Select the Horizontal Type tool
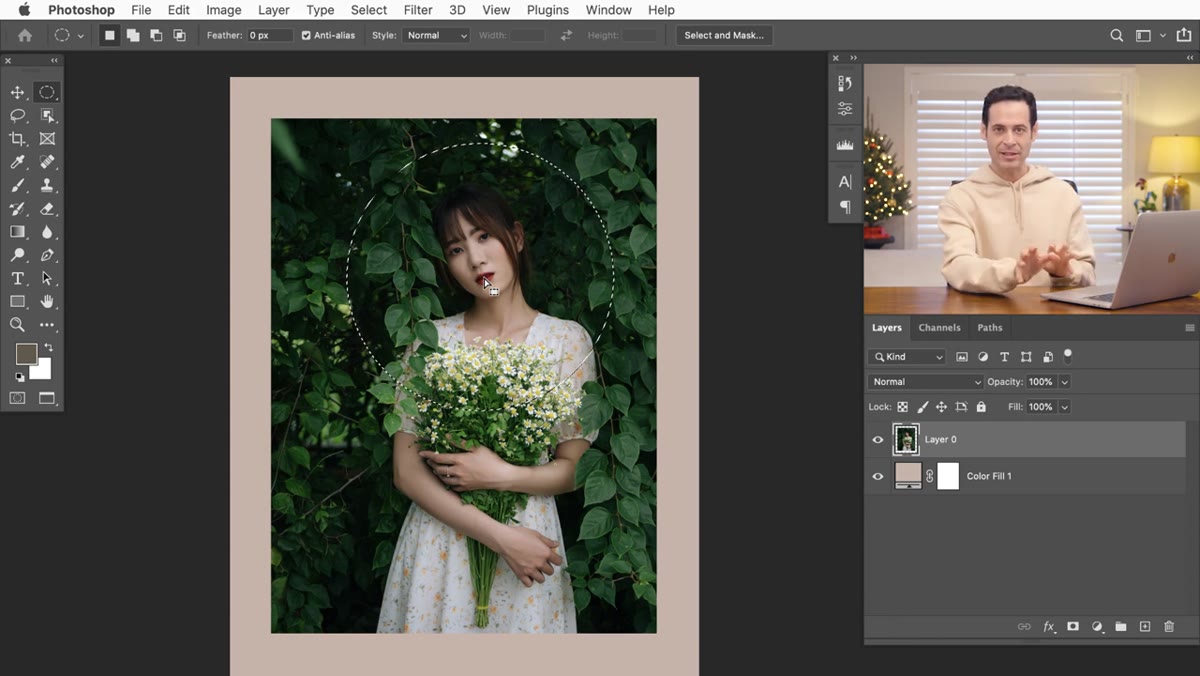 pyautogui.click(x=17, y=278)
